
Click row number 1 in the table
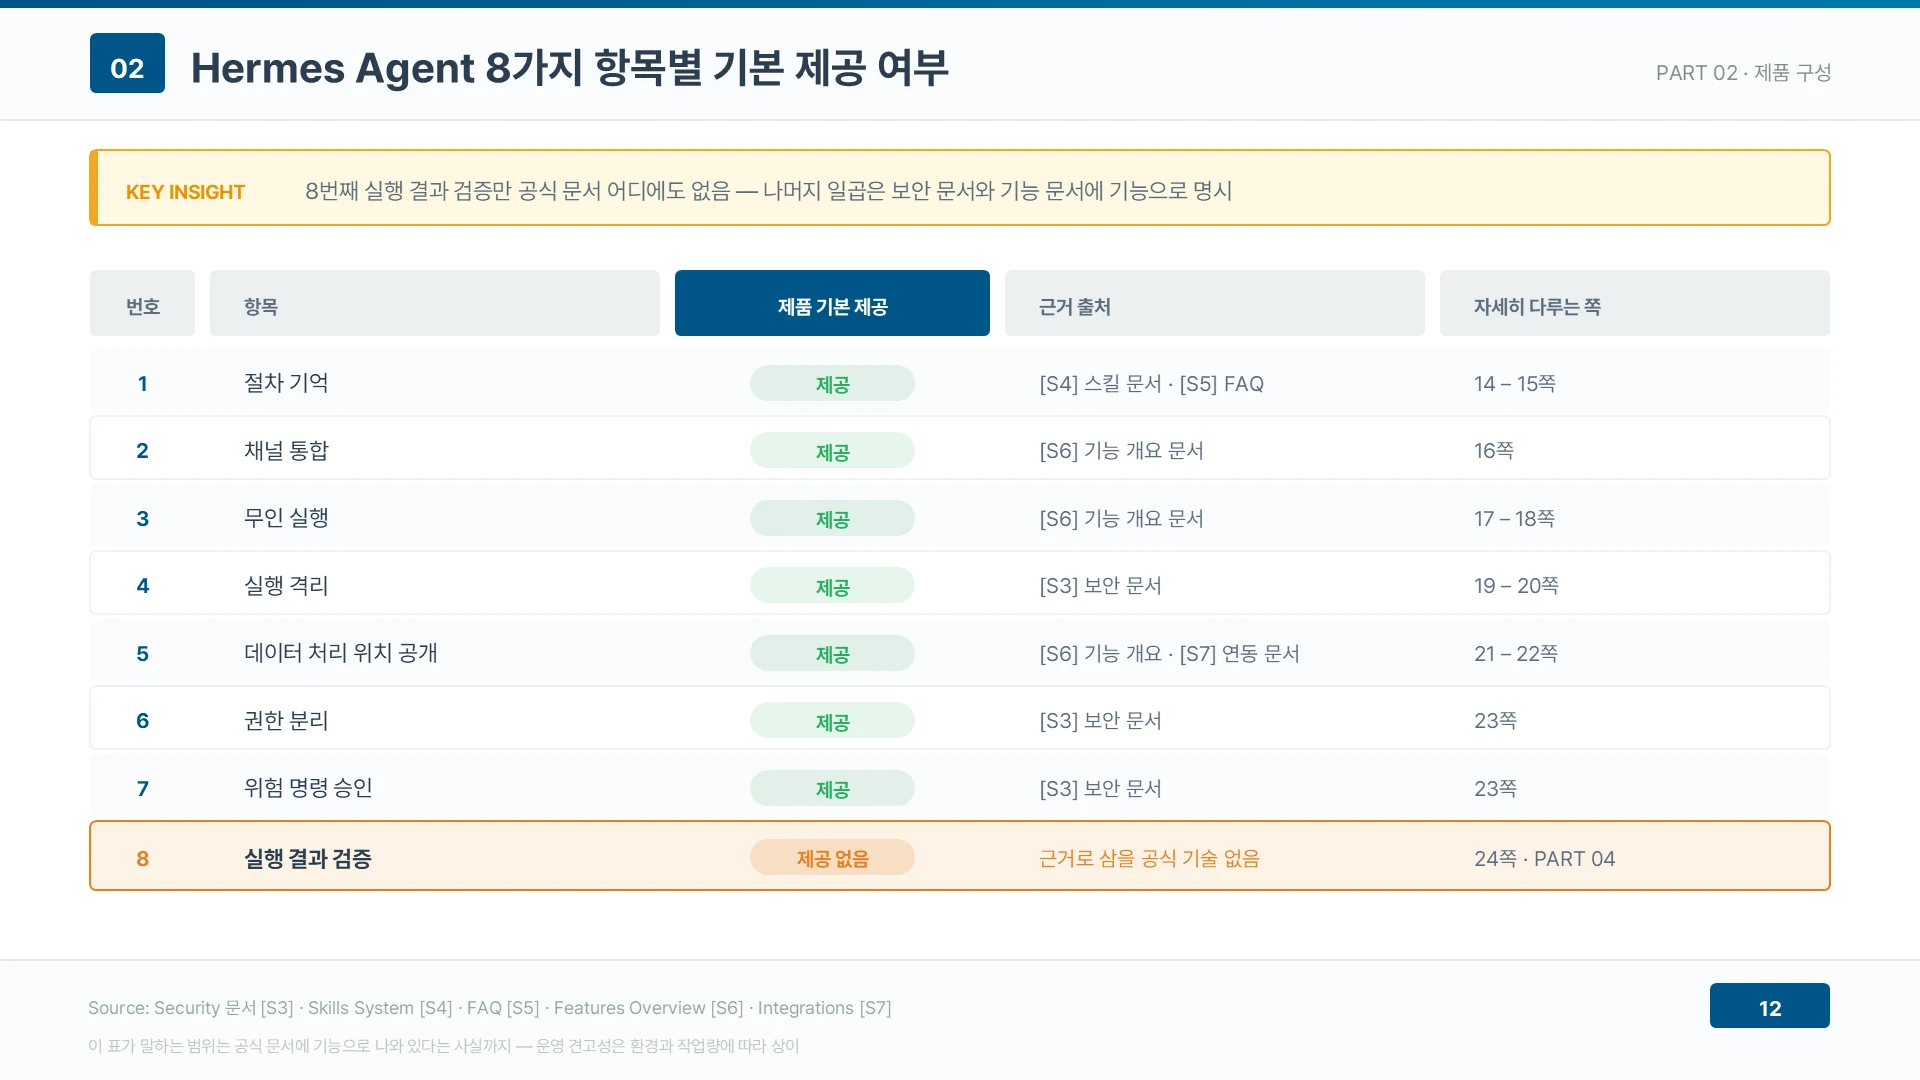(x=143, y=384)
